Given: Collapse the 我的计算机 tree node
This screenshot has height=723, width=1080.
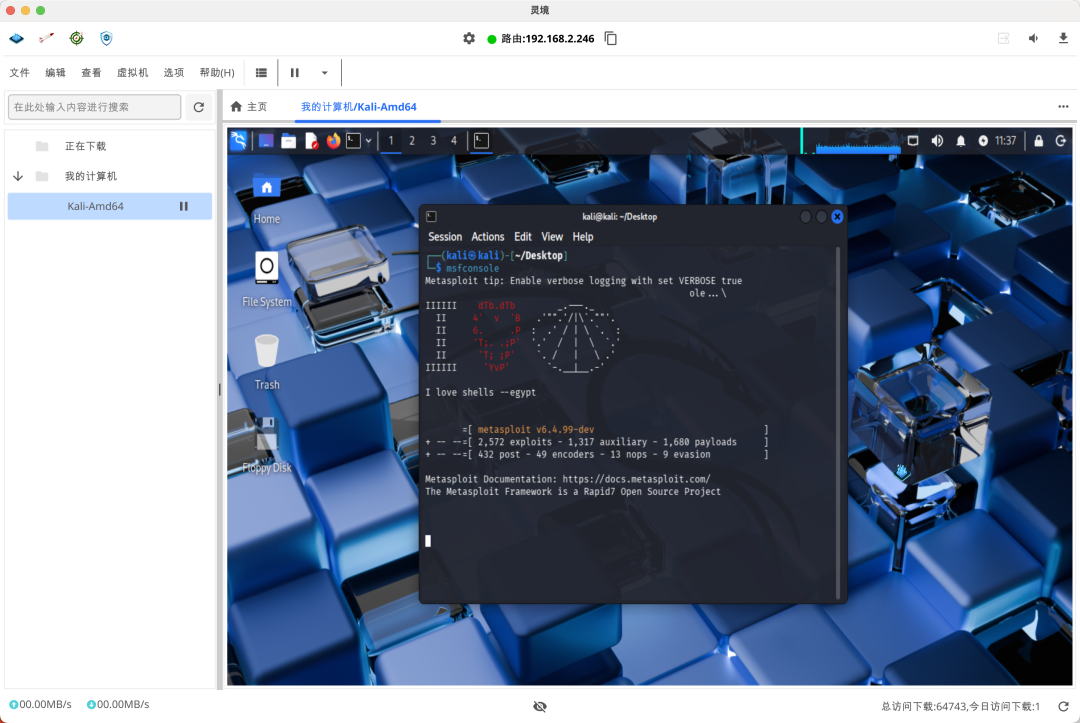Looking at the screenshot, I should [x=17, y=175].
